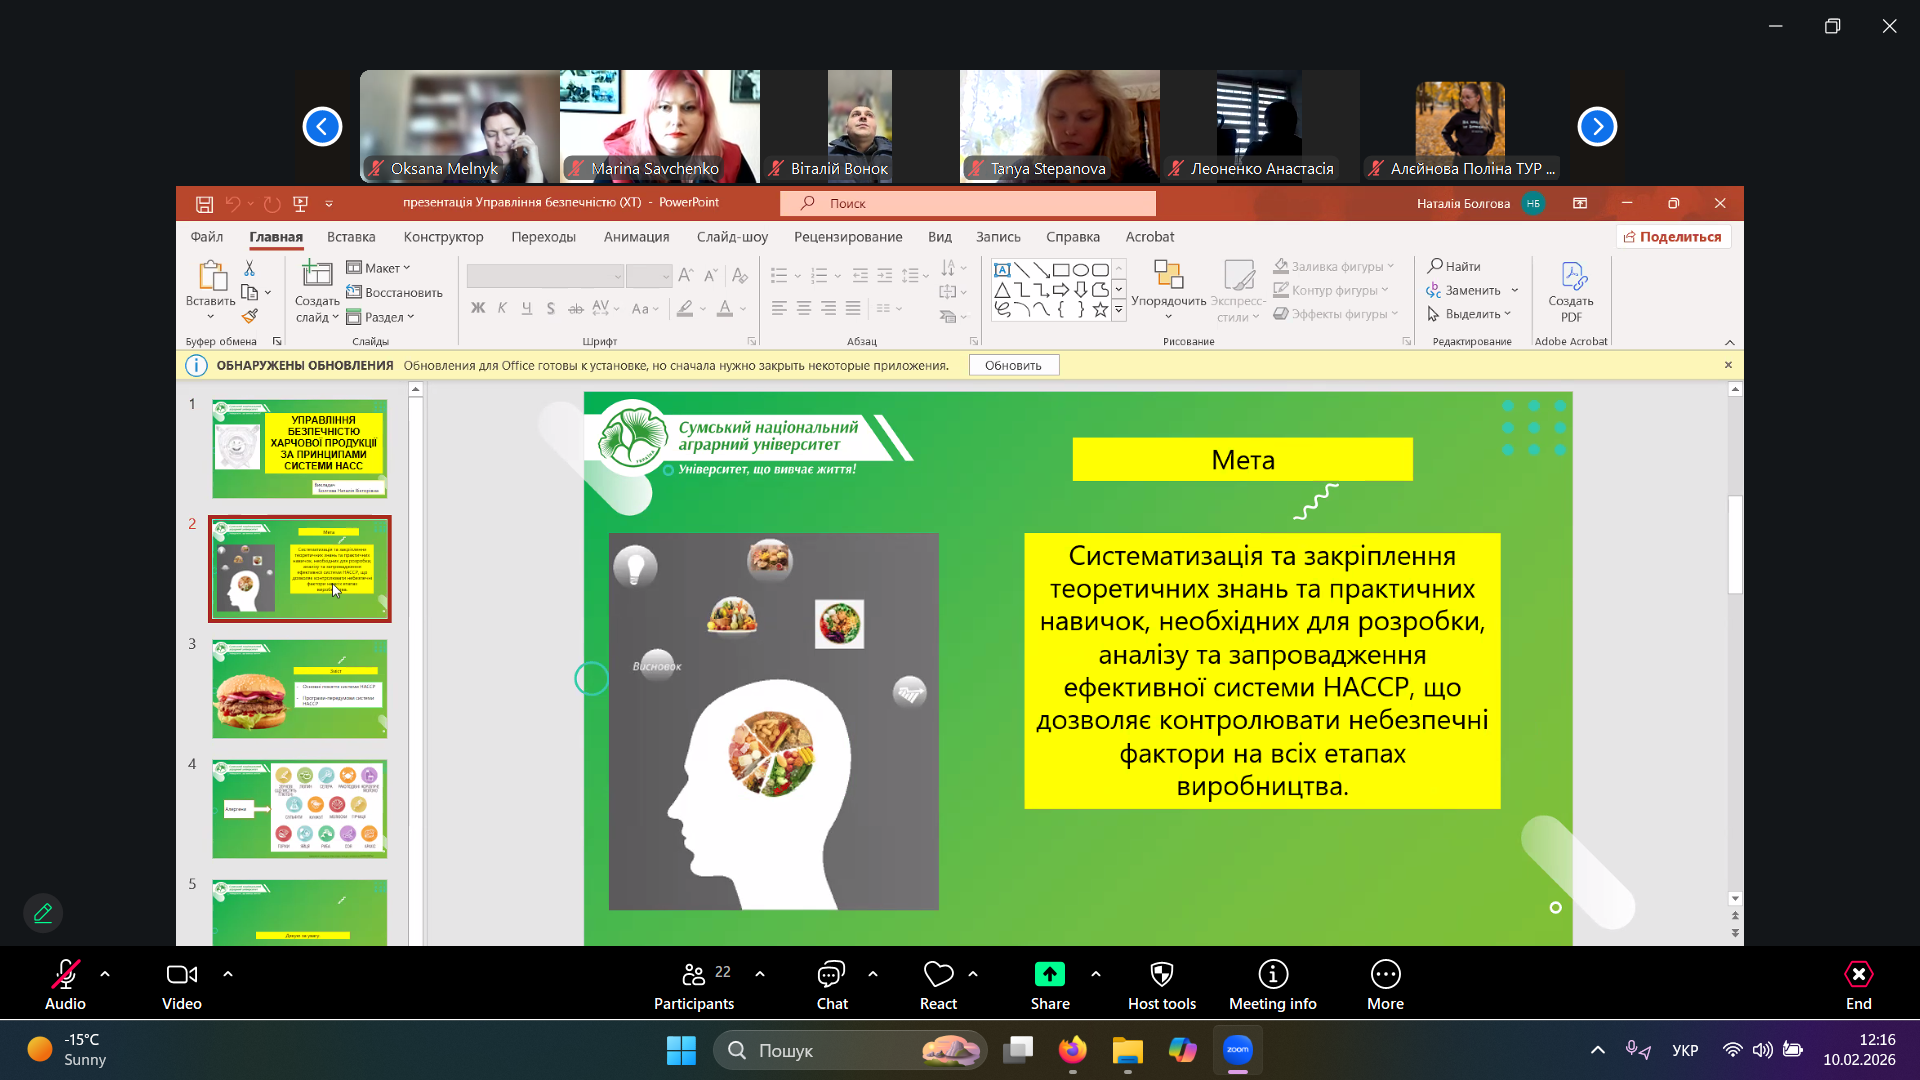Open Zoom app in Windows taskbar
1920x1080 pixels.
pos(1237,1050)
